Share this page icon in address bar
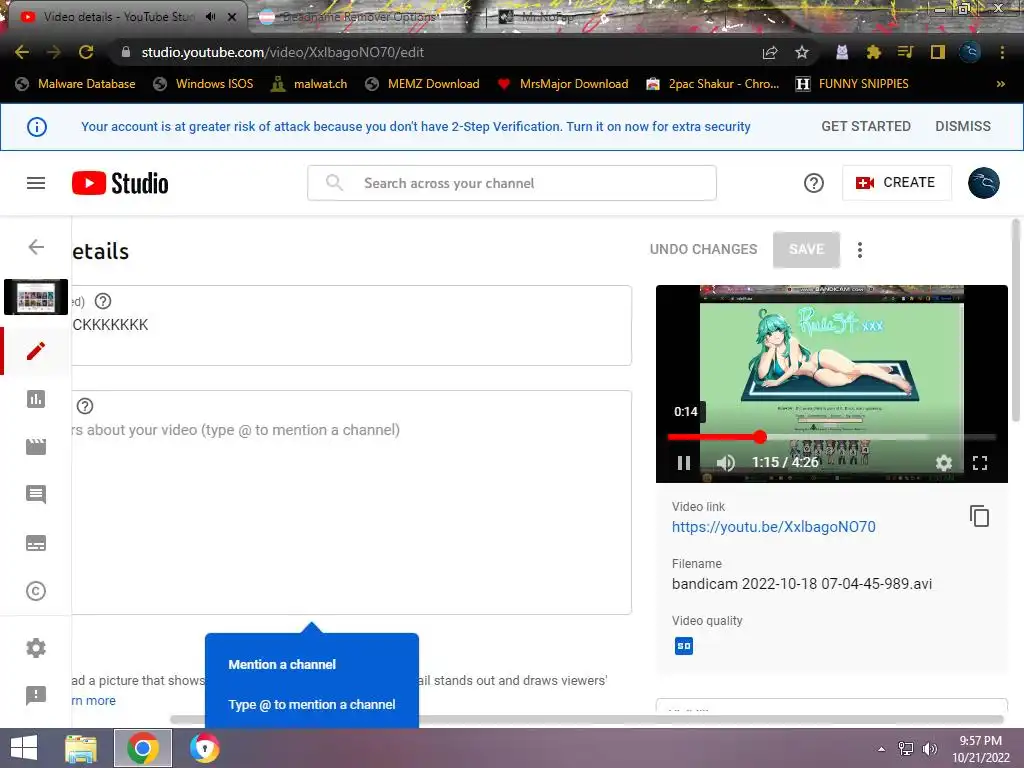The image size is (1024, 768). [770, 52]
